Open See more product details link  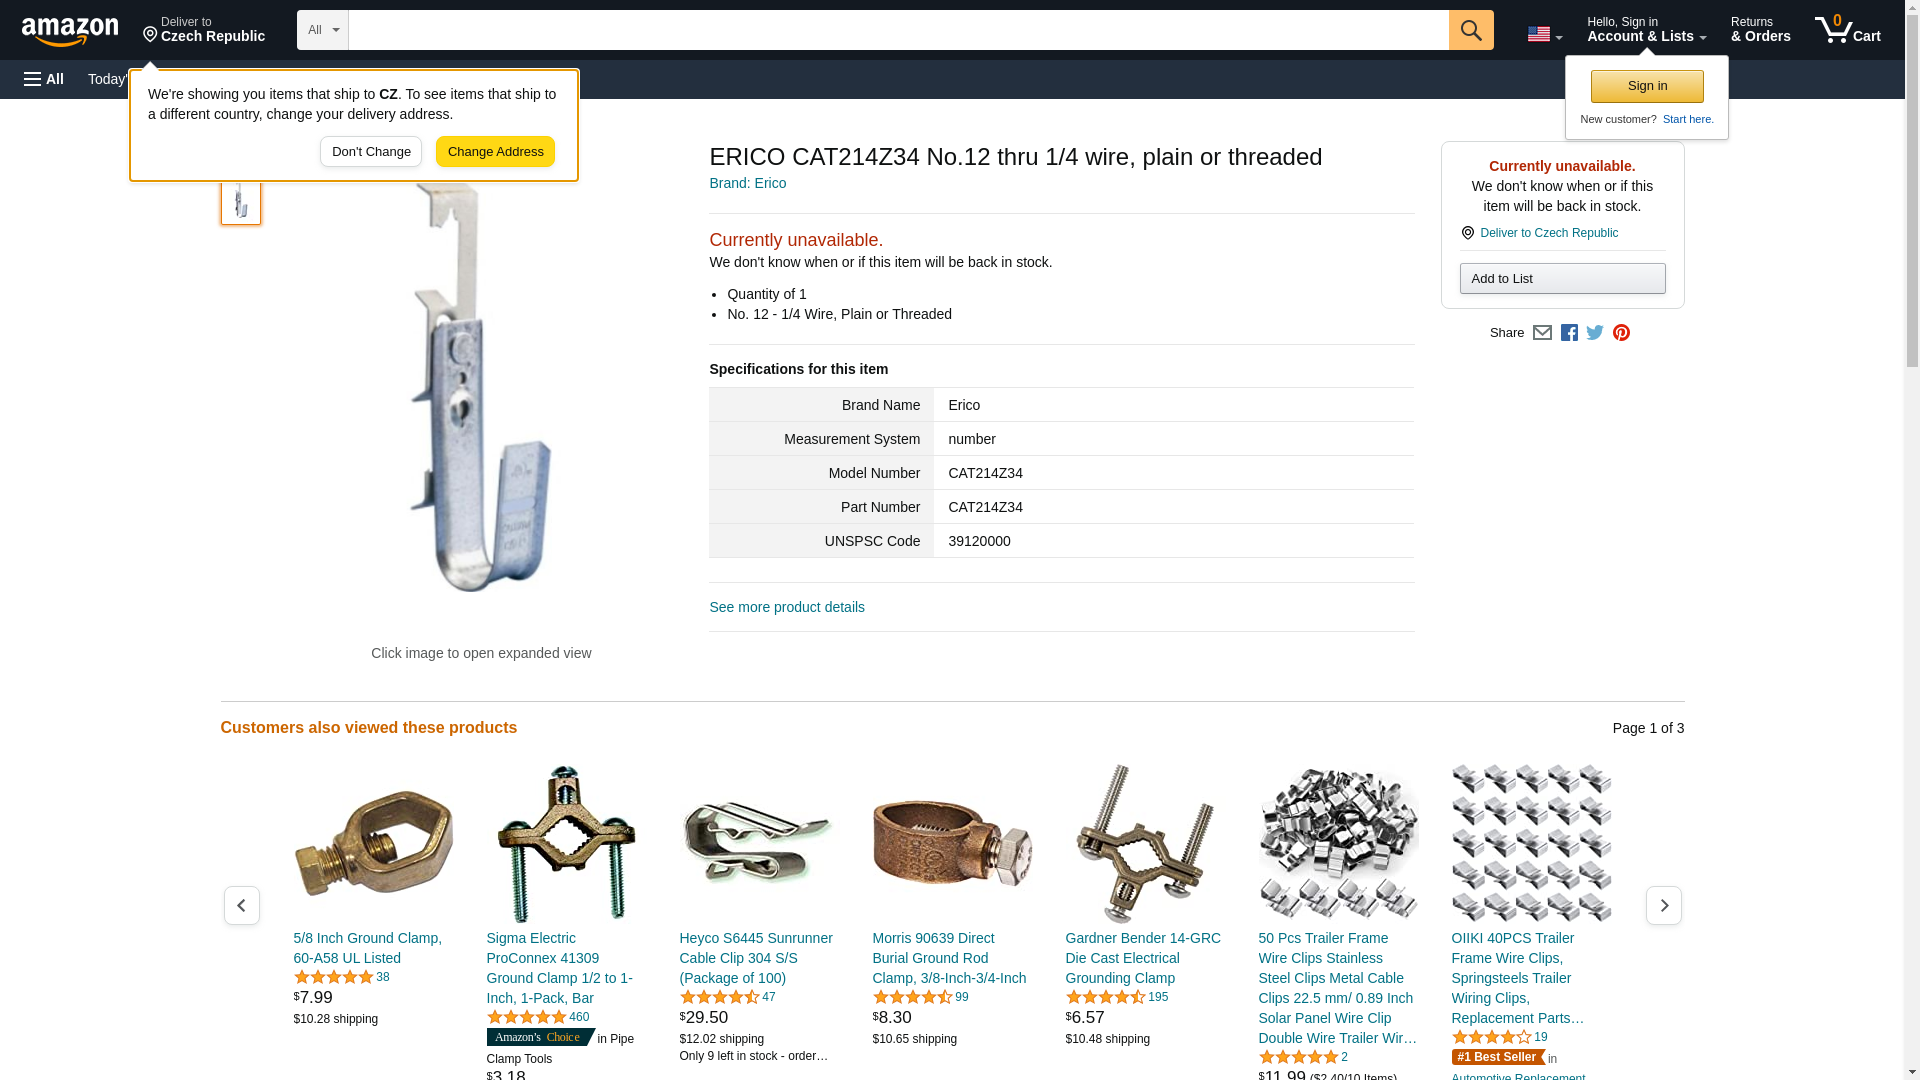[786, 607]
